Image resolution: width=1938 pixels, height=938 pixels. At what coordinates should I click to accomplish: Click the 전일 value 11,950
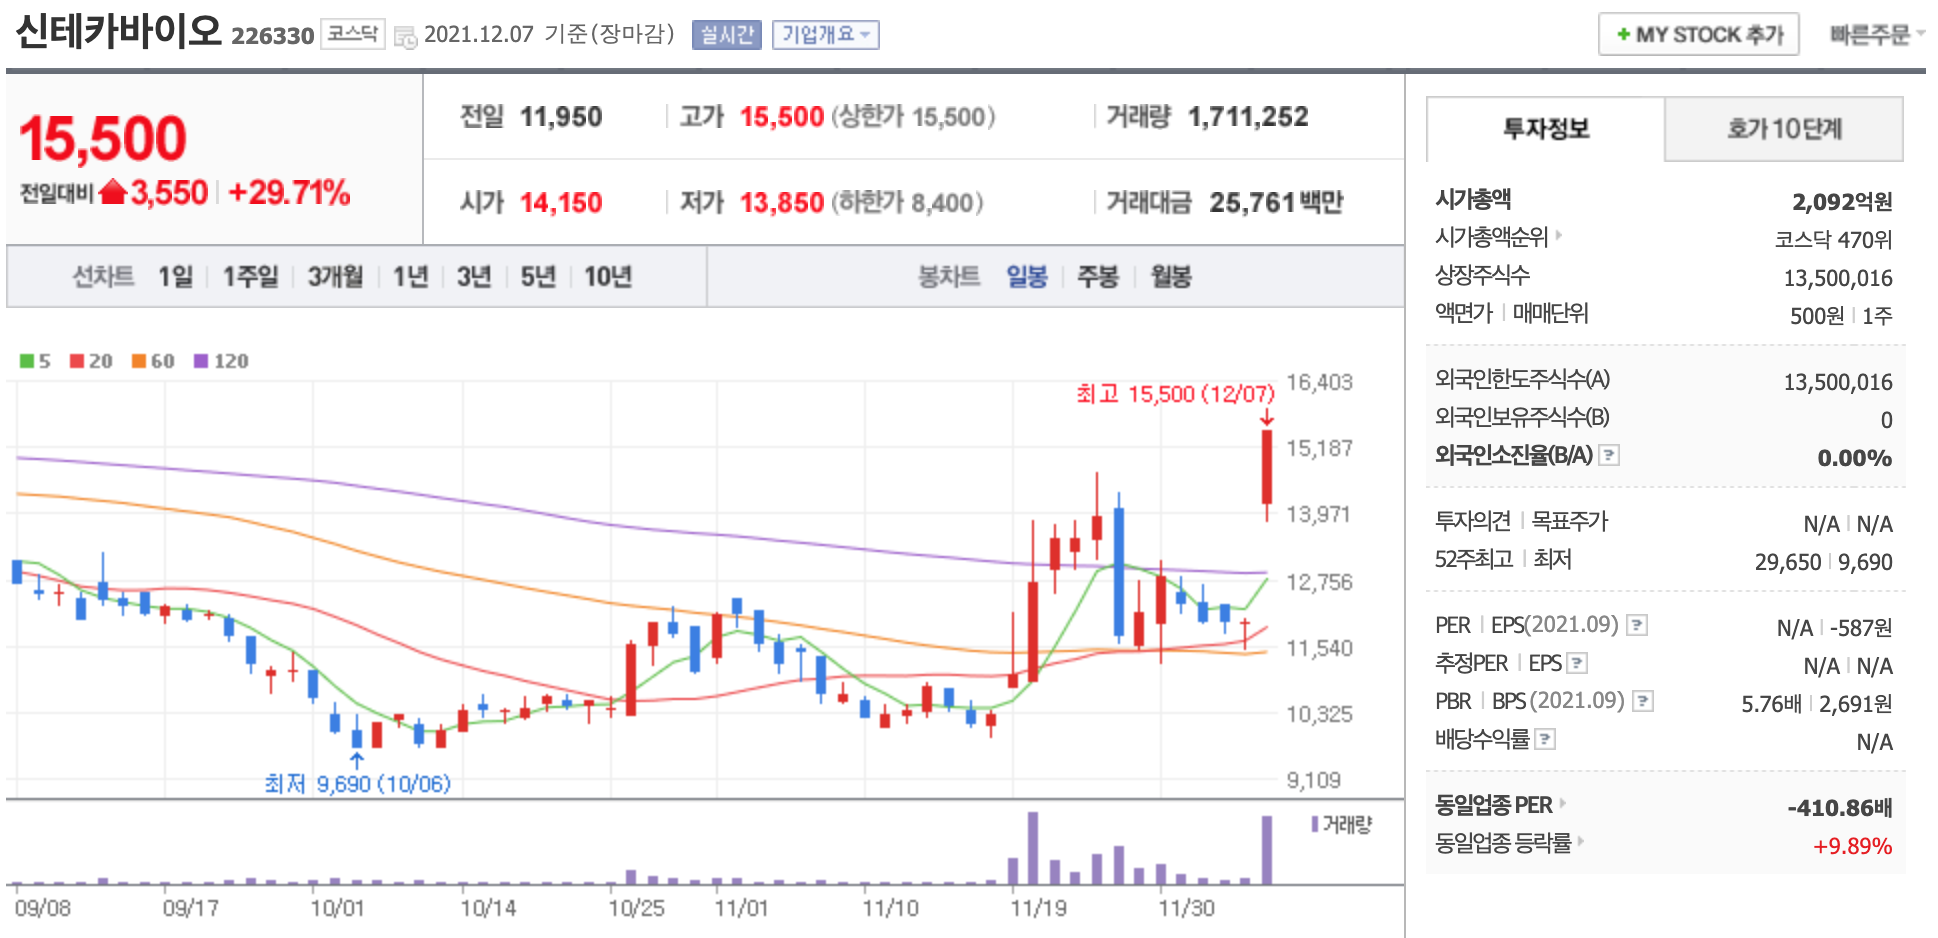[x=561, y=117]
